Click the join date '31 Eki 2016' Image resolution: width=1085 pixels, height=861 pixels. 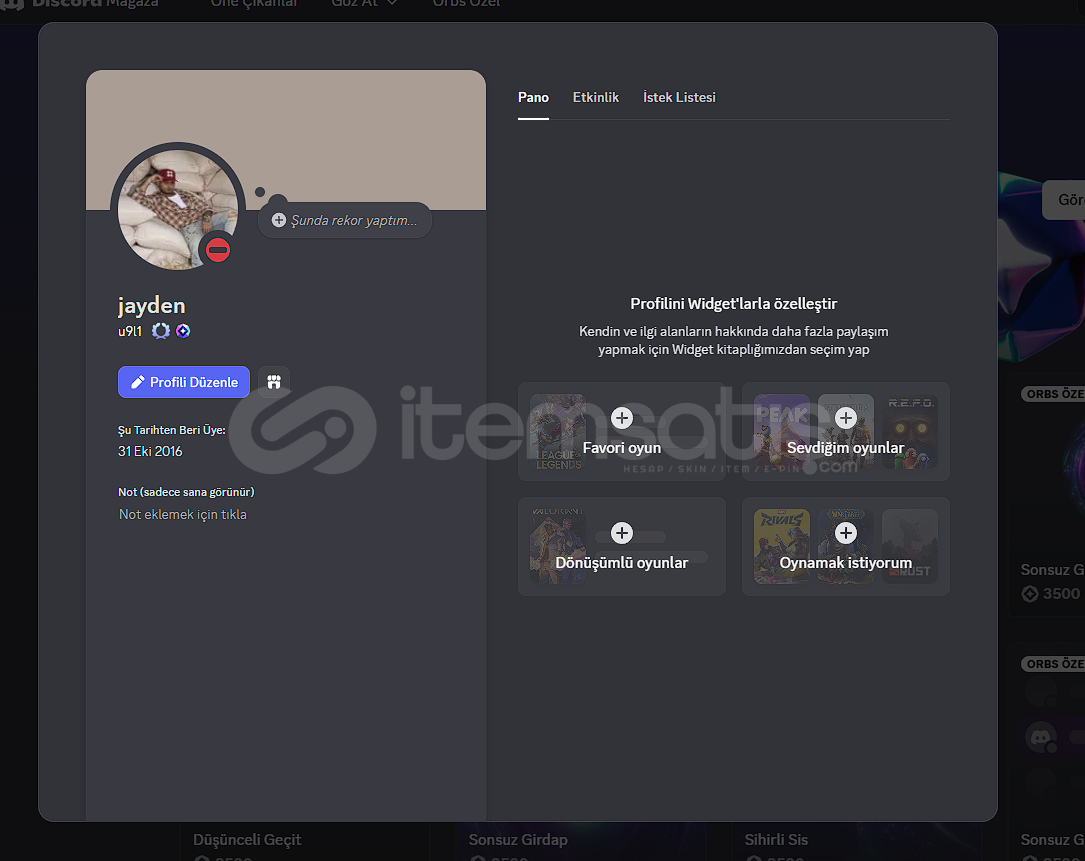(x=150, y=451)
